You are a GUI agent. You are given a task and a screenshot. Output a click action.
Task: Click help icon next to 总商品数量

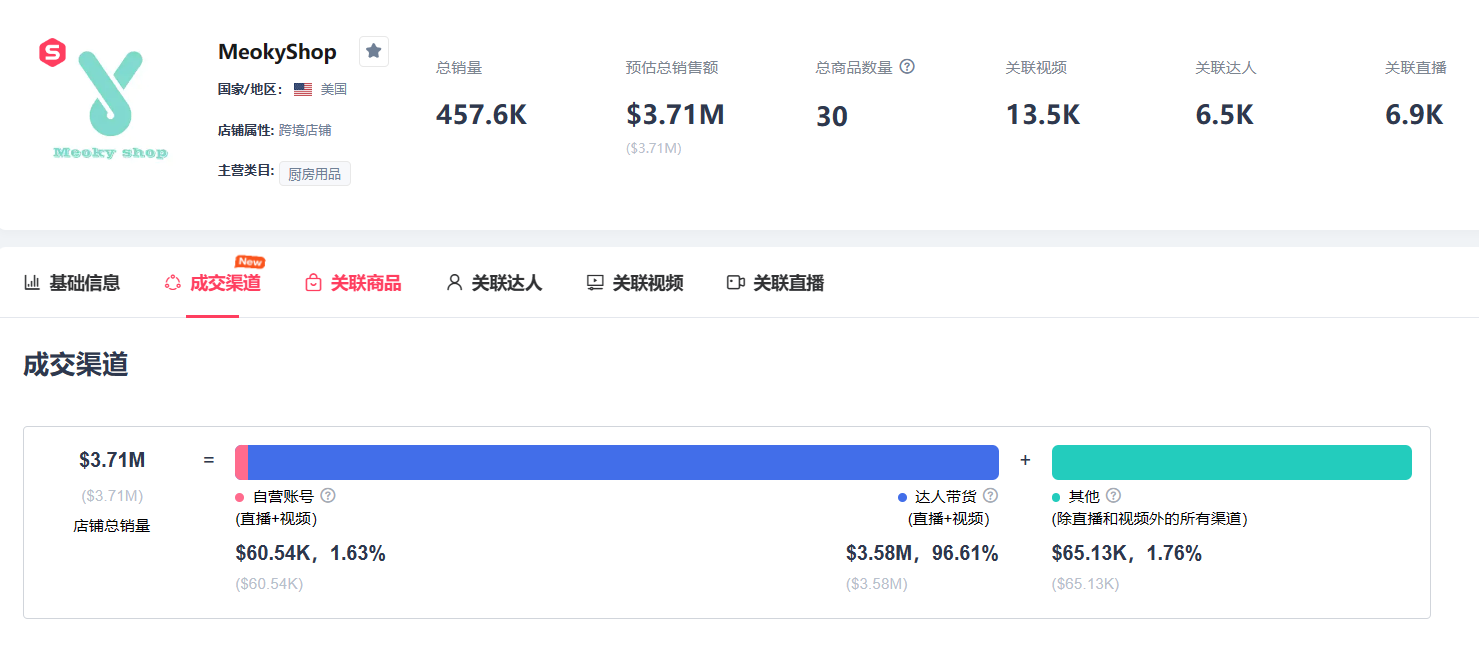click(x=907, y=67)
